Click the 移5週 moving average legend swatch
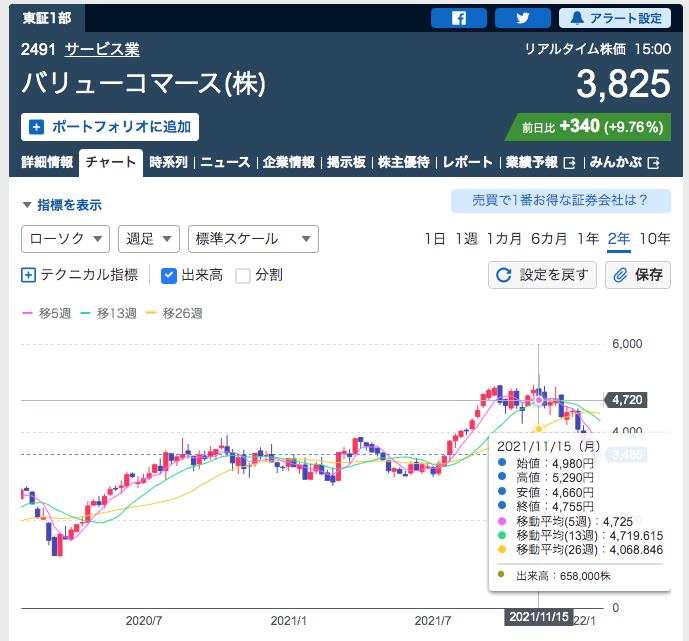Screen dimensions: 689x641 pyautogui.click(x=28, y=313)
